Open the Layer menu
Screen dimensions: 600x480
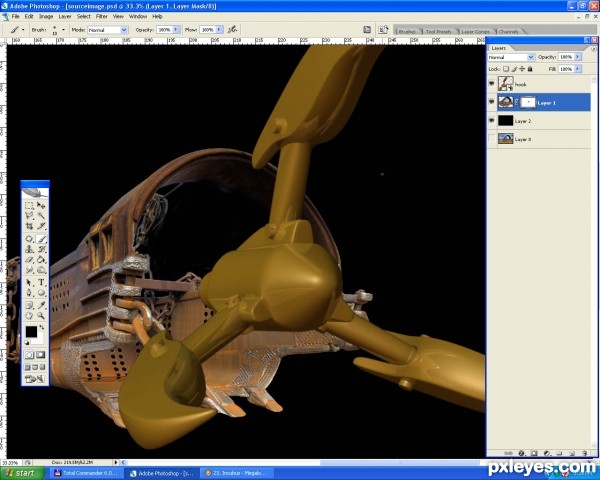[x=65, y=16]
